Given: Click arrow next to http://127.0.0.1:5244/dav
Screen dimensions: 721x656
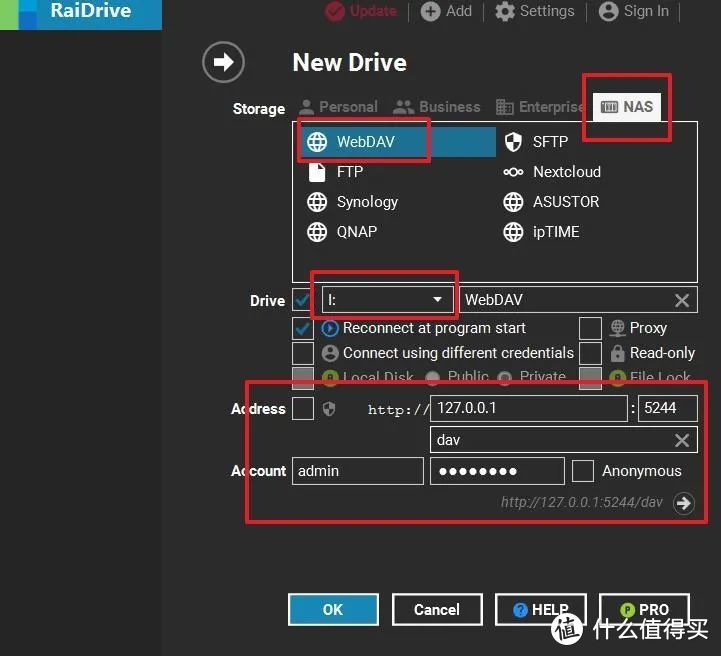Looking at the screenshot, I should point(684,503).
